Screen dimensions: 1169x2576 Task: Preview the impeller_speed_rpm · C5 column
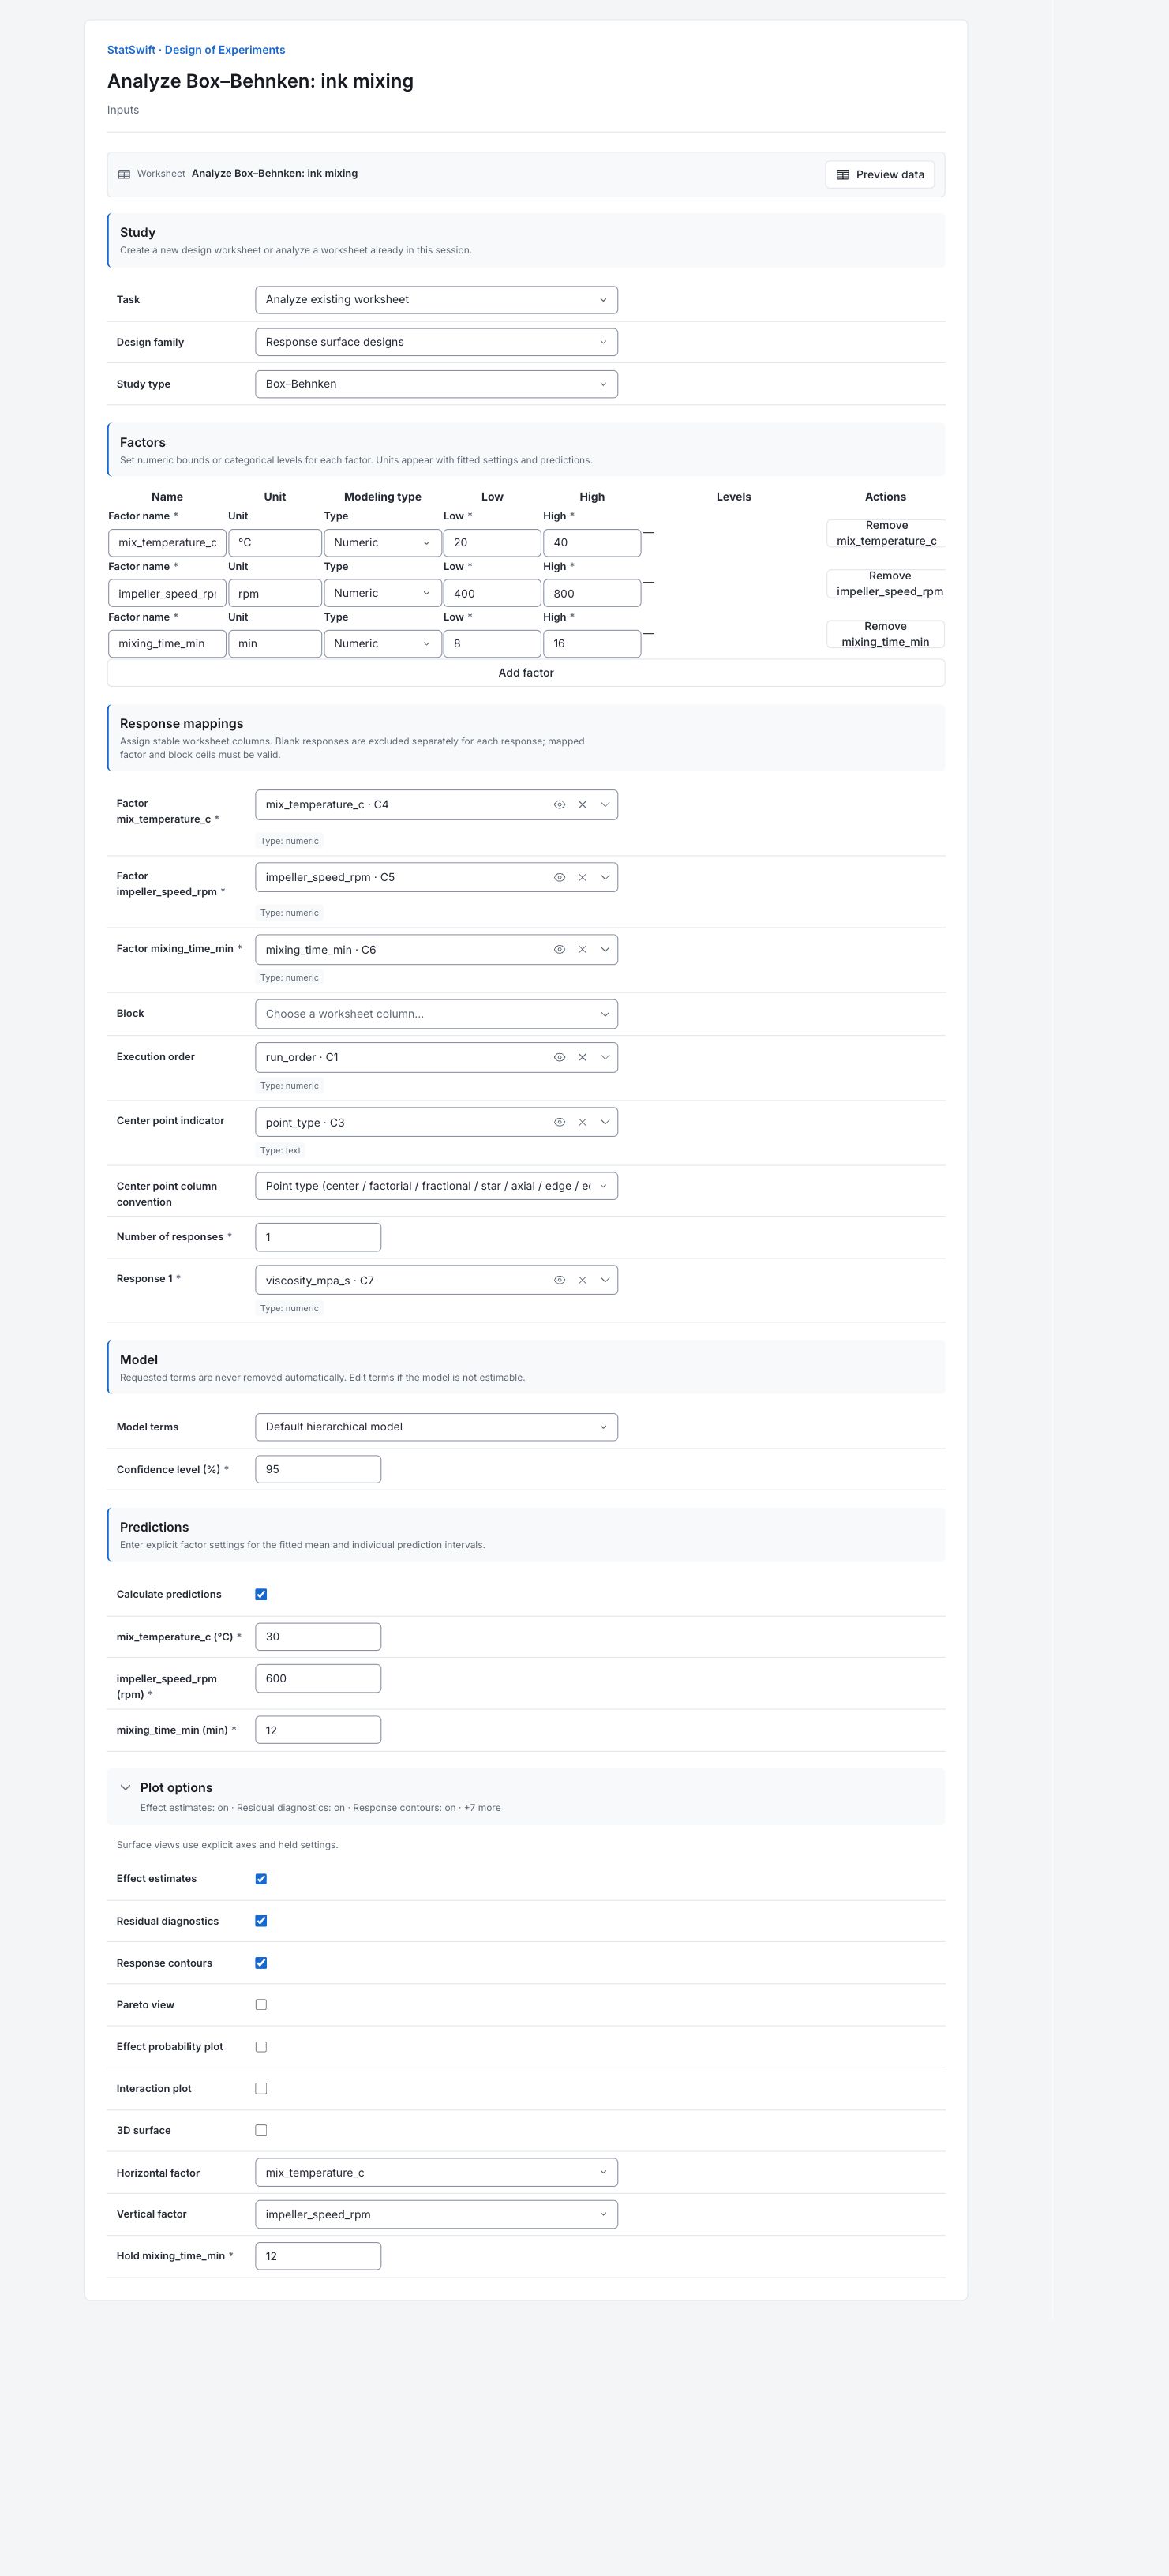click(560, 877)
